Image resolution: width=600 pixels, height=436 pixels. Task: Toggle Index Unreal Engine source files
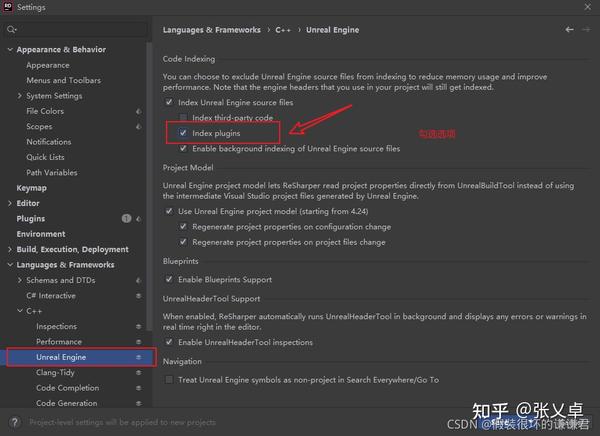point(169,102)
